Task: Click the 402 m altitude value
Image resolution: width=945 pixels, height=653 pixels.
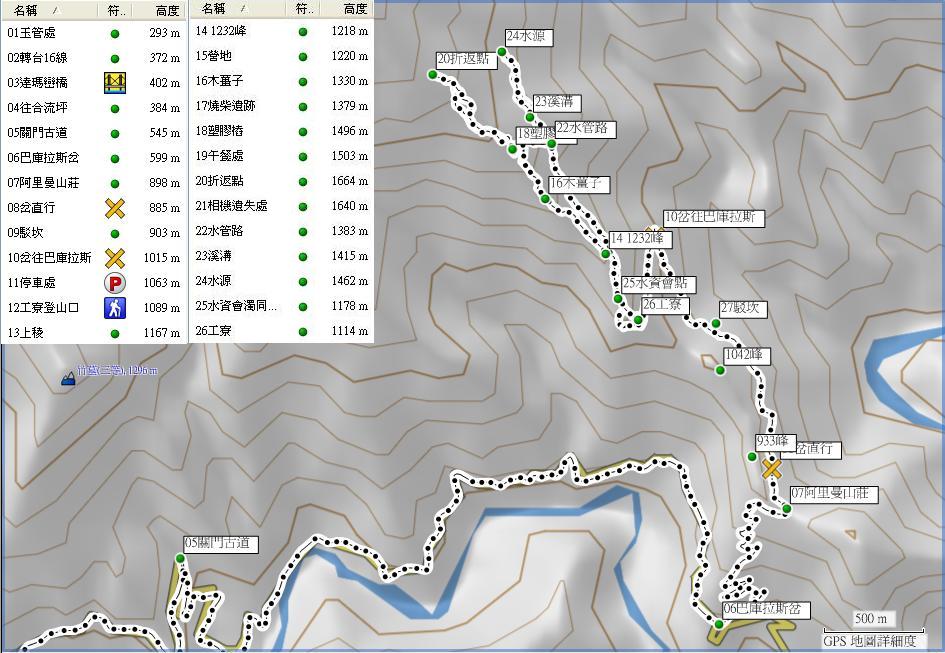Action: click(x=165, y=83)
